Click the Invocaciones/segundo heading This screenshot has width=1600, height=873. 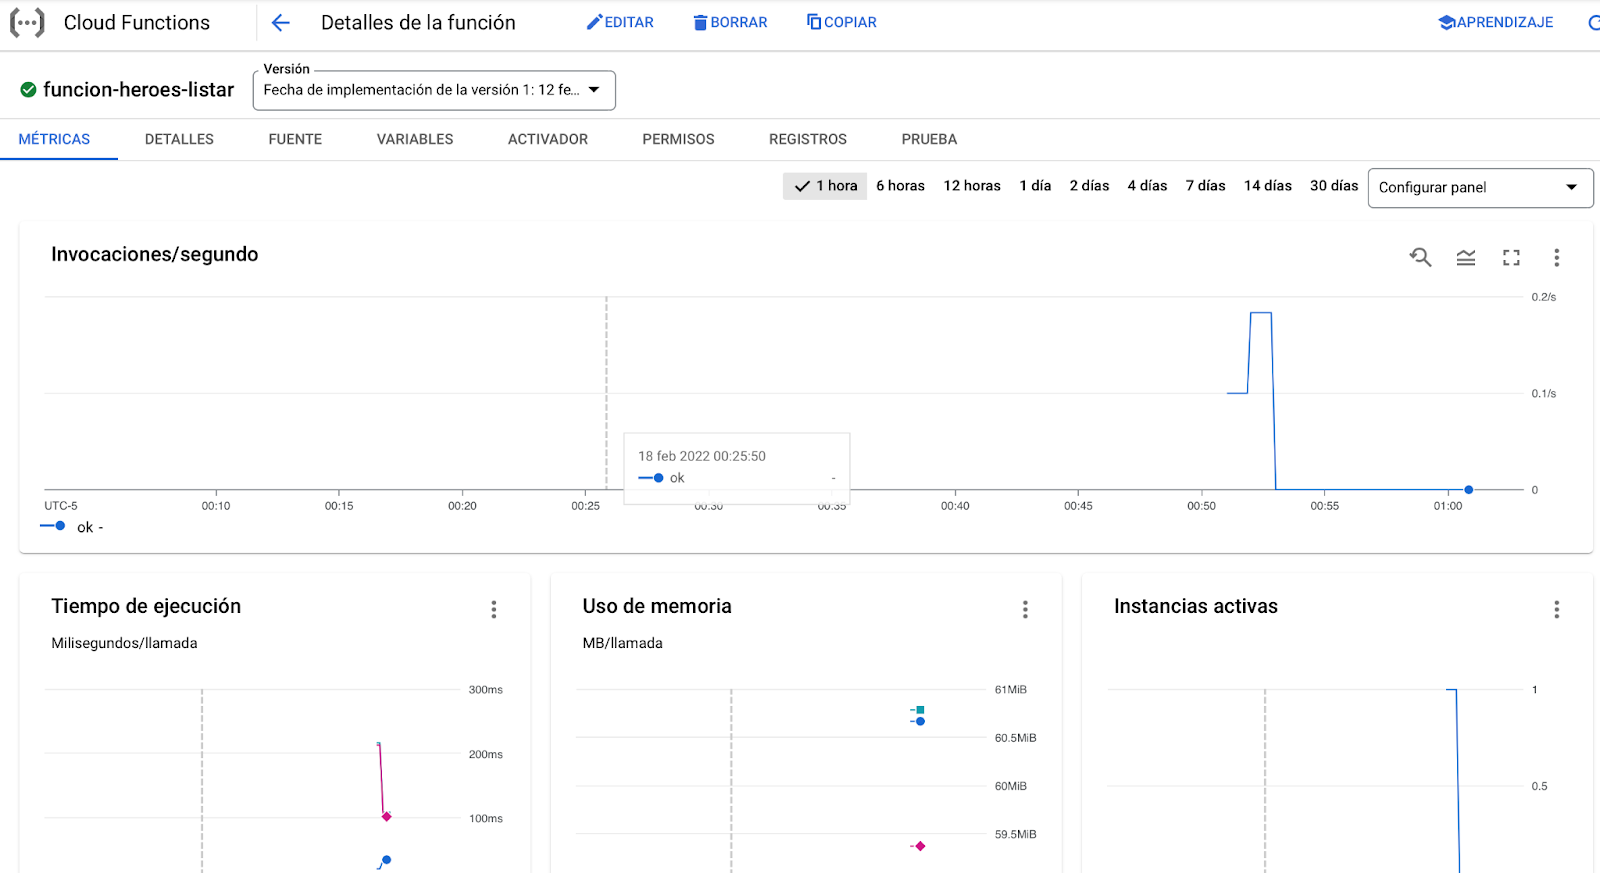tap(155, 254)
